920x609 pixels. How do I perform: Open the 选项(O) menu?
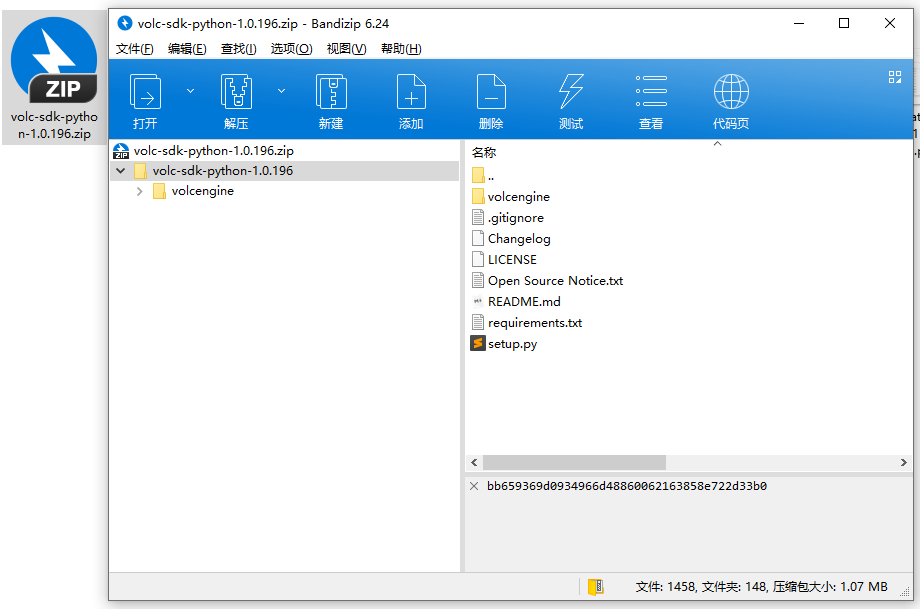pyautogui.click(x=291, y=49)
